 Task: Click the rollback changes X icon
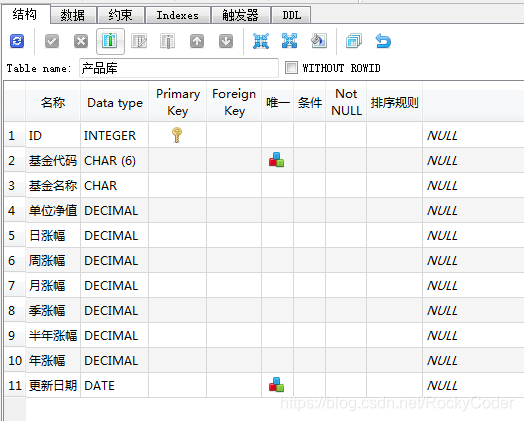coord(81,41)
